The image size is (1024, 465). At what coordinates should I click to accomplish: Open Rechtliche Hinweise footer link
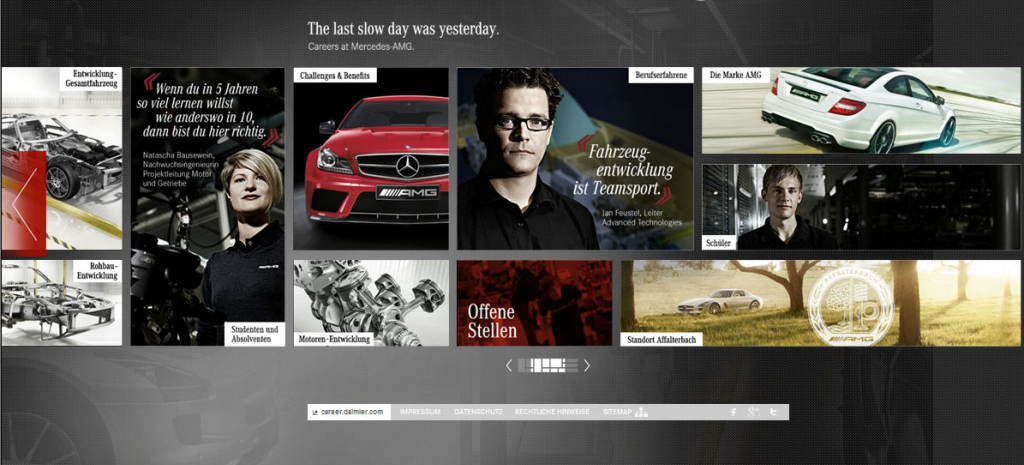coord(552,412)
